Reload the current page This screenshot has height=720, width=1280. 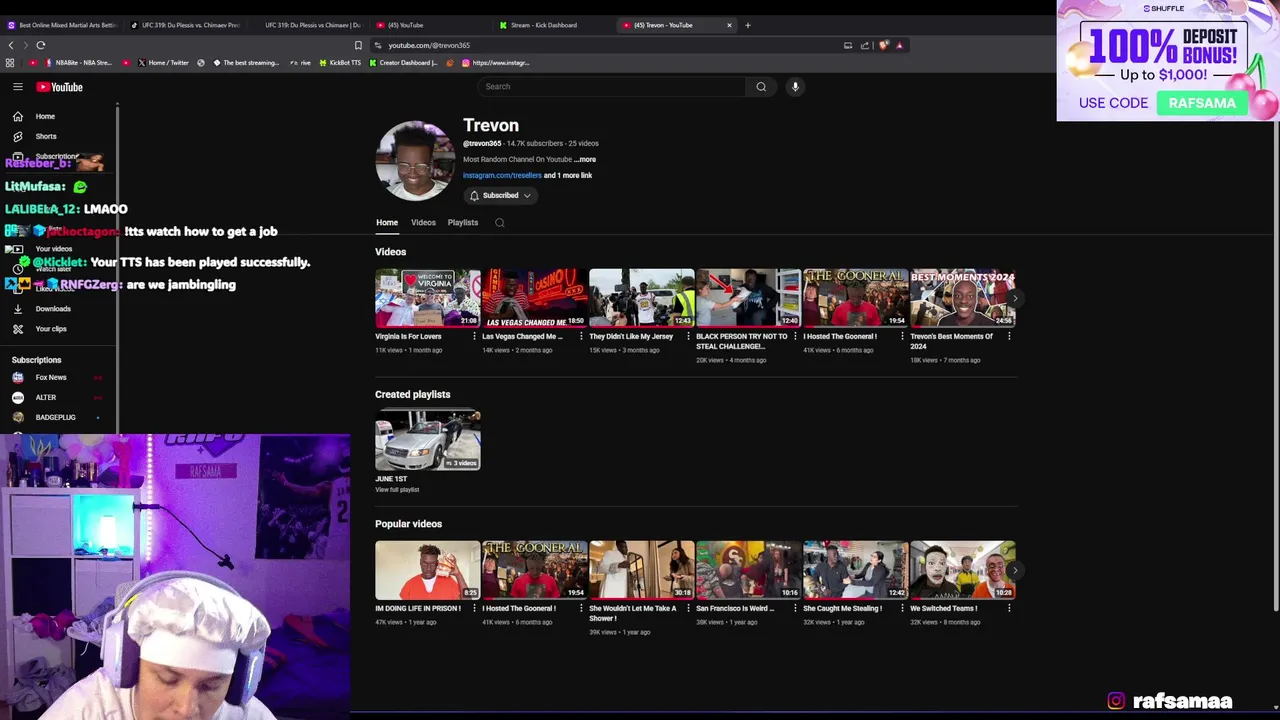(x=41, y=45)
